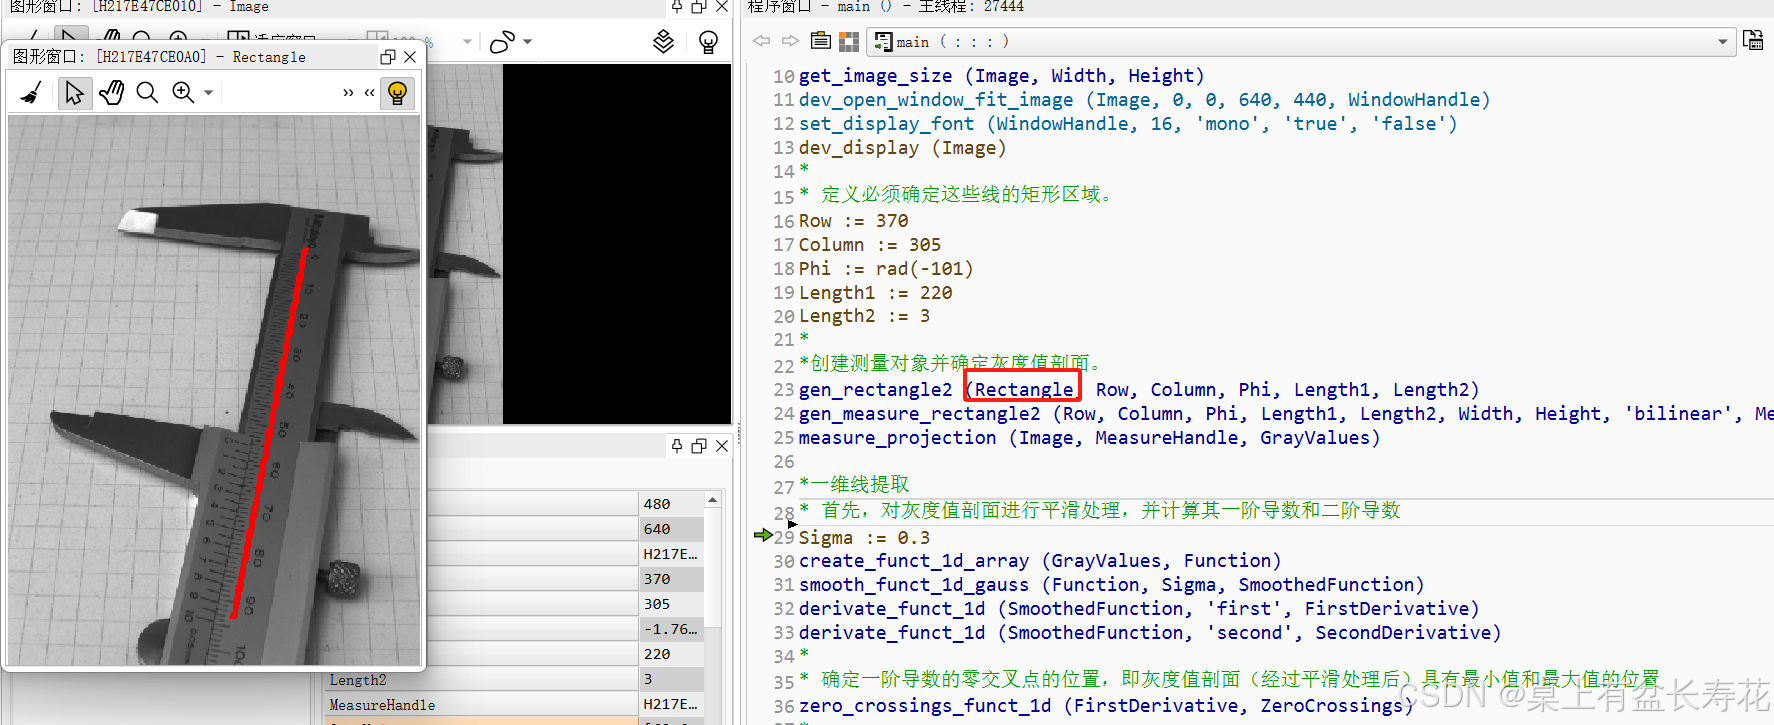Screen dimensions: 1774x725
Task: Click code line Phi := rad(-101)
Action: point(886,269)
